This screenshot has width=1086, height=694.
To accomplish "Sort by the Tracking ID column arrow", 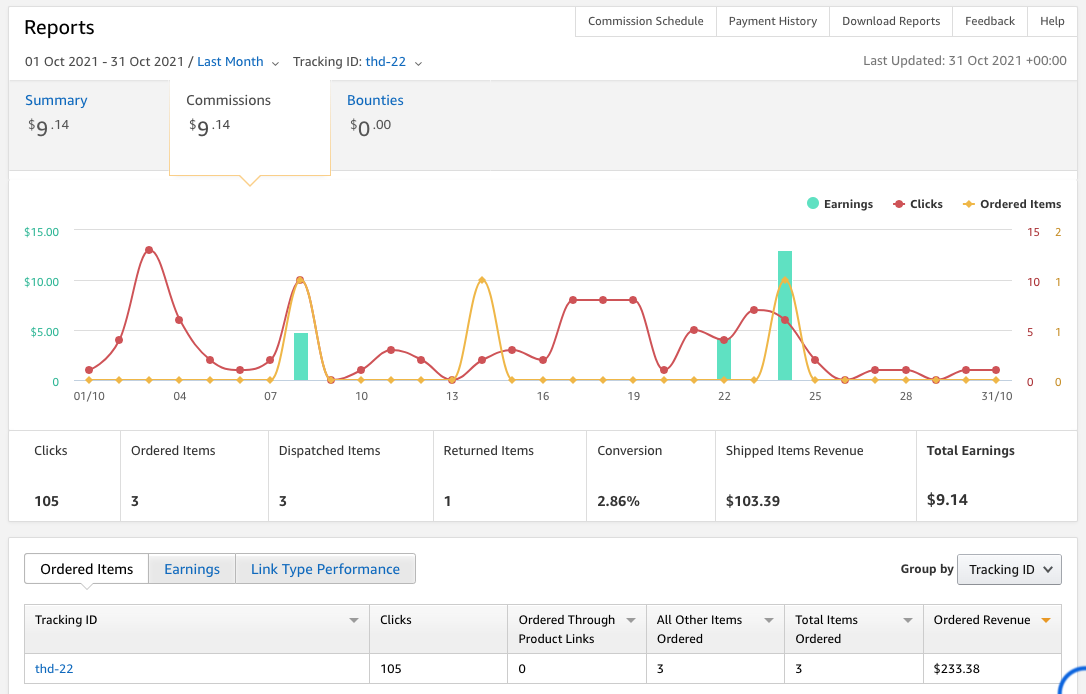I will 354,620.
